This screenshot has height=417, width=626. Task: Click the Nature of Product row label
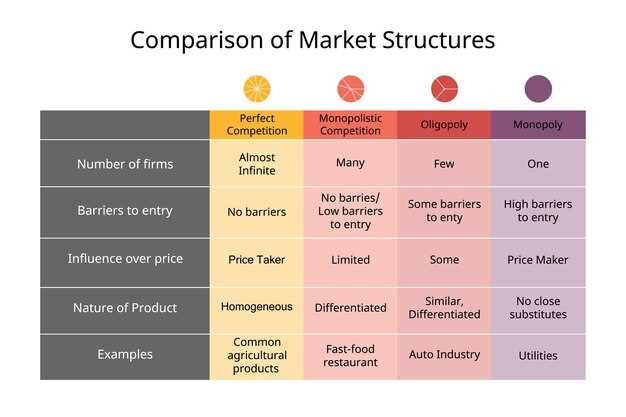click(x=125, y=308)
